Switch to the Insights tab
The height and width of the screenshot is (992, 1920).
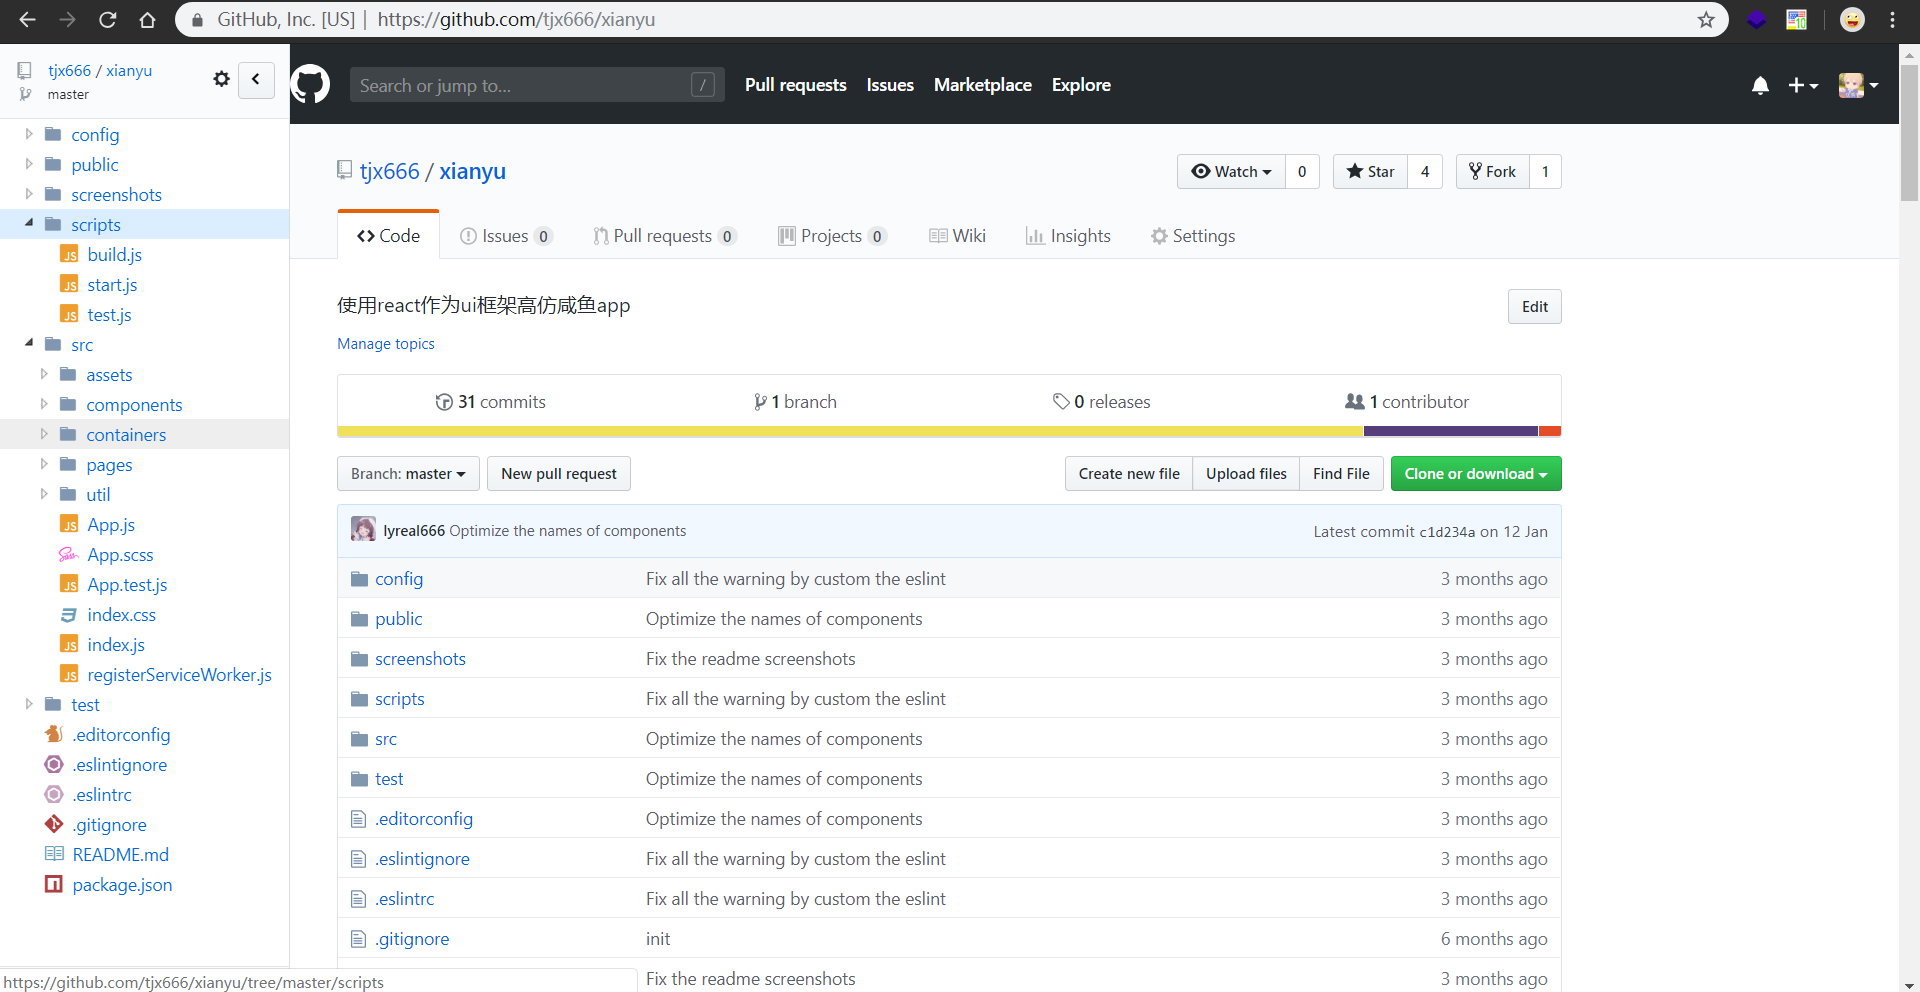[1068, 236]
